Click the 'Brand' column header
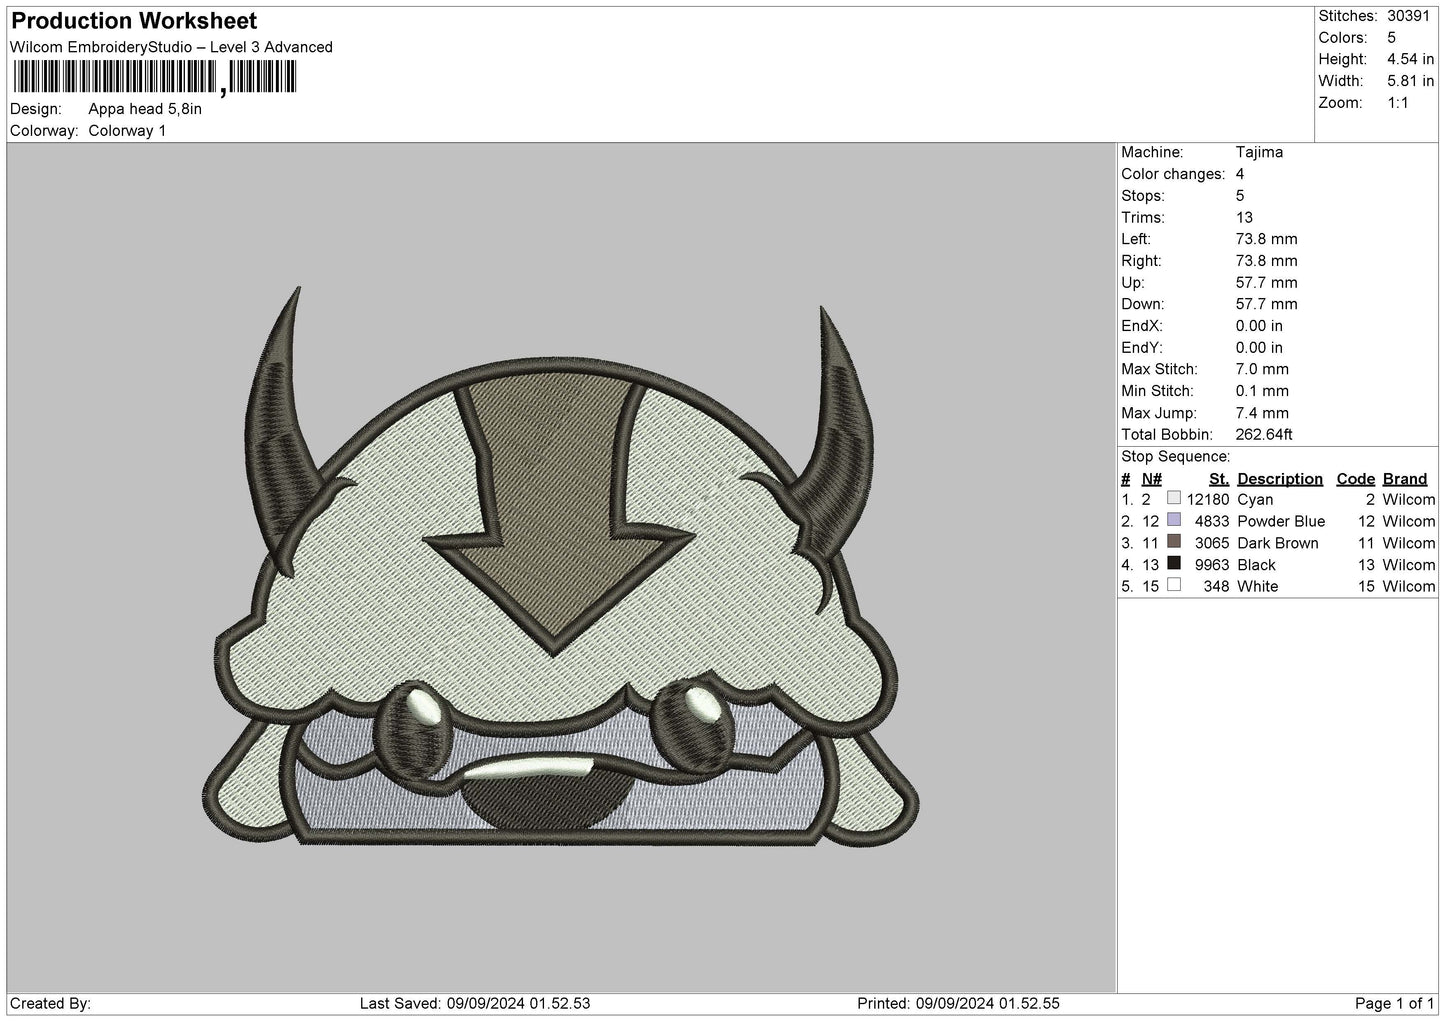Image resolution: width=1445 pixels, height=1021 pixels. (x=1405, y=479)
